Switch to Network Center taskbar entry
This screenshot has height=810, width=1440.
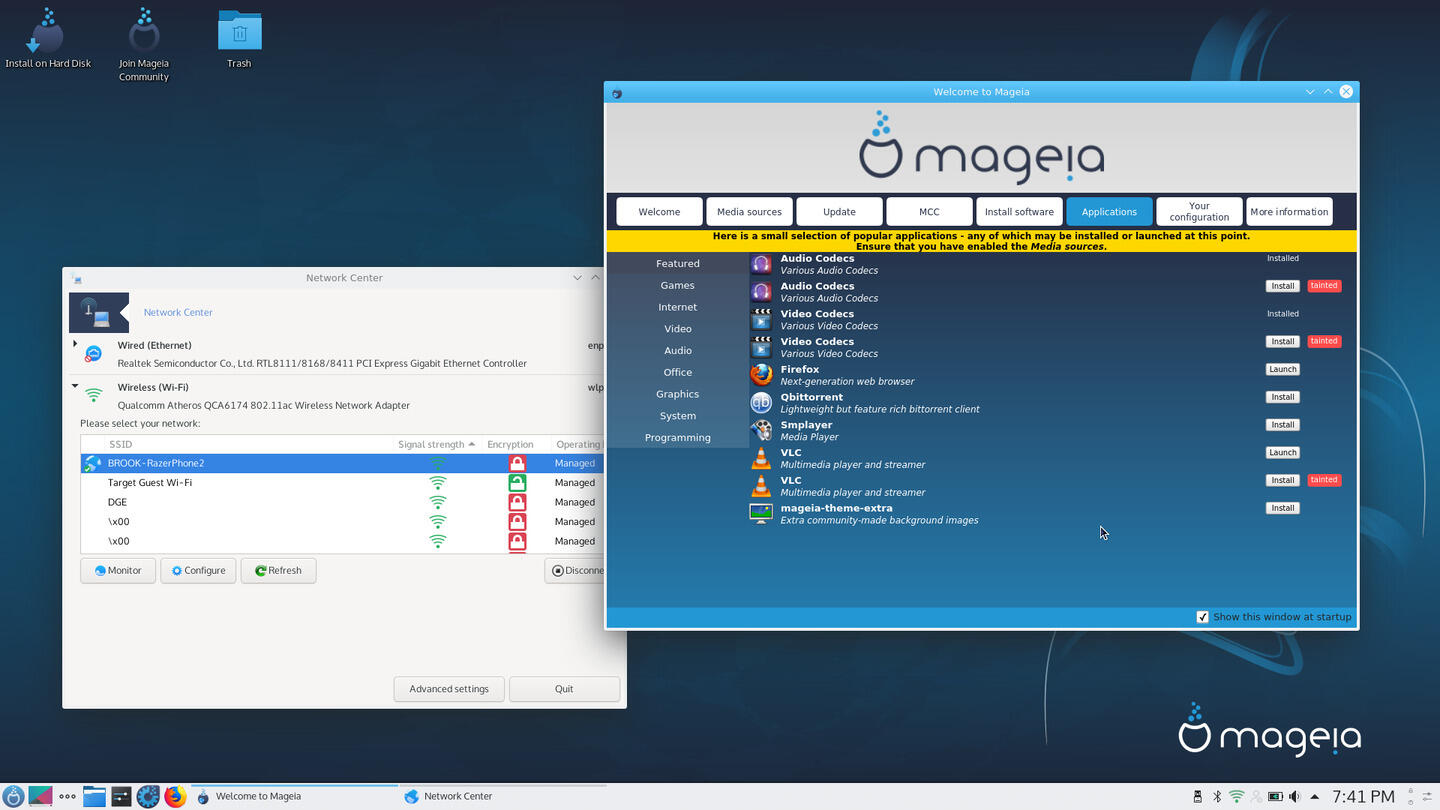[502, 796]
